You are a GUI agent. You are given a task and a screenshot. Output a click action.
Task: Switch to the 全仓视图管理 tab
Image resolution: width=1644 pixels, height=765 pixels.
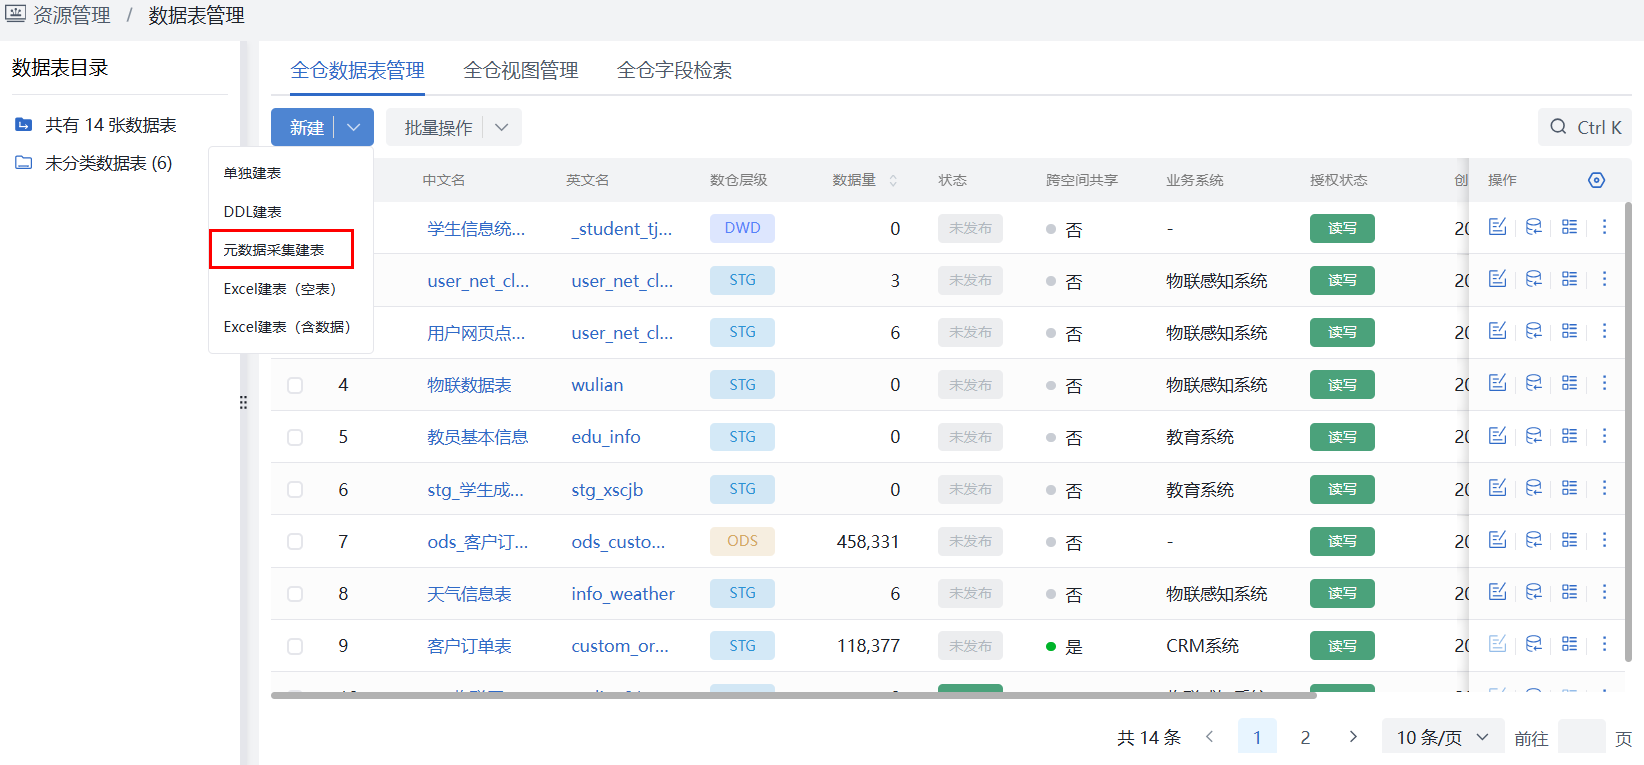coord(521,70)
